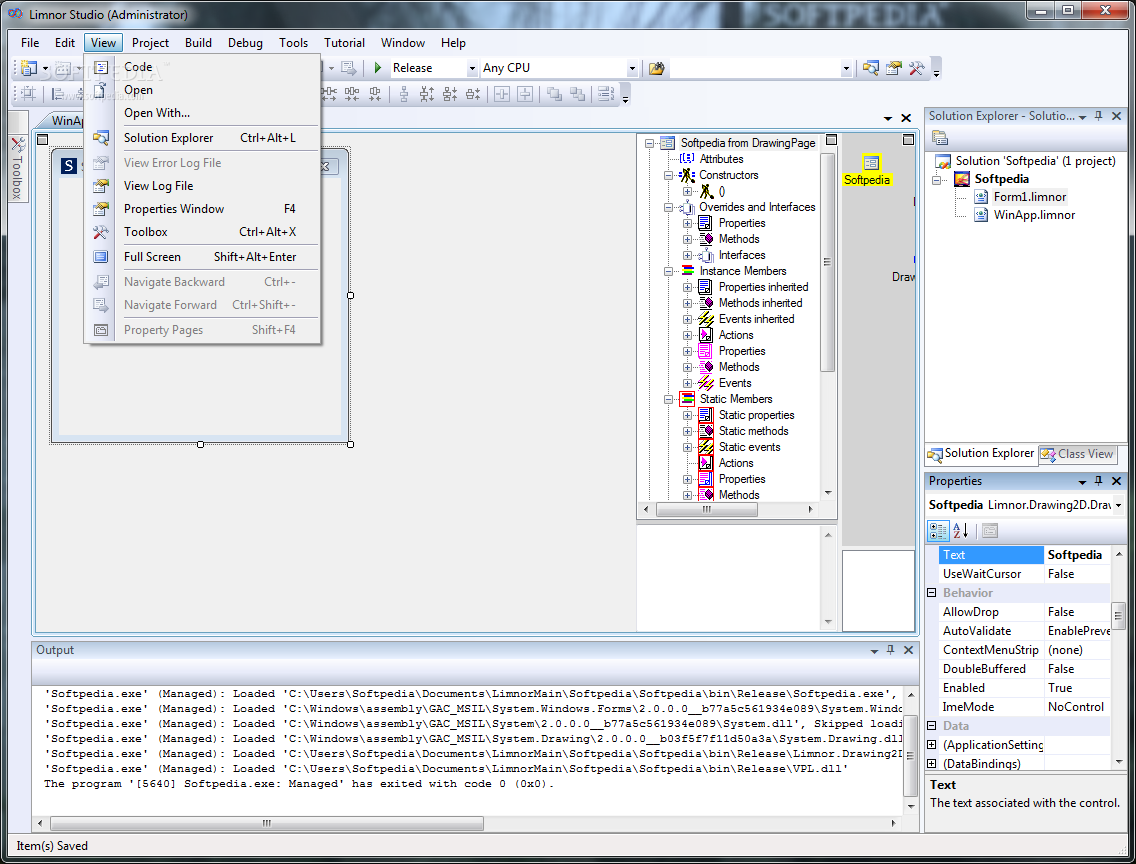Collapse the Constructors tree node
This screenshot has width=1136, height=864.
[668, 175]
